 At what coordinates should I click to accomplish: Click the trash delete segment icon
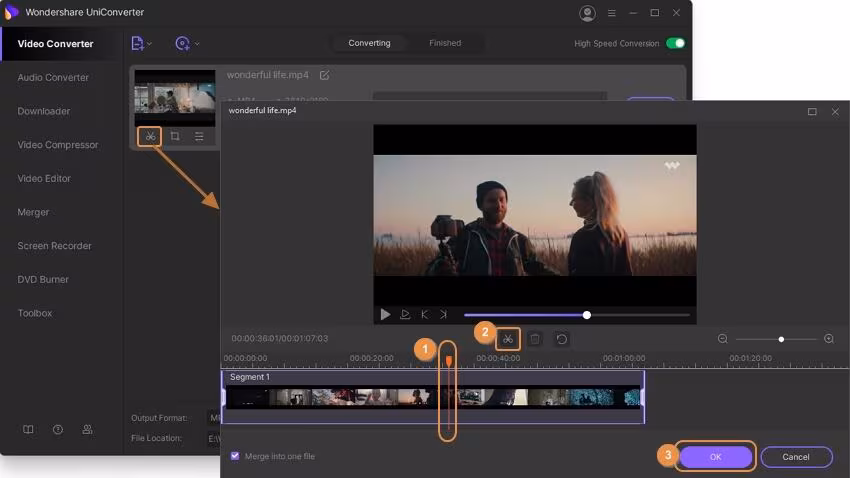(535, 339)
